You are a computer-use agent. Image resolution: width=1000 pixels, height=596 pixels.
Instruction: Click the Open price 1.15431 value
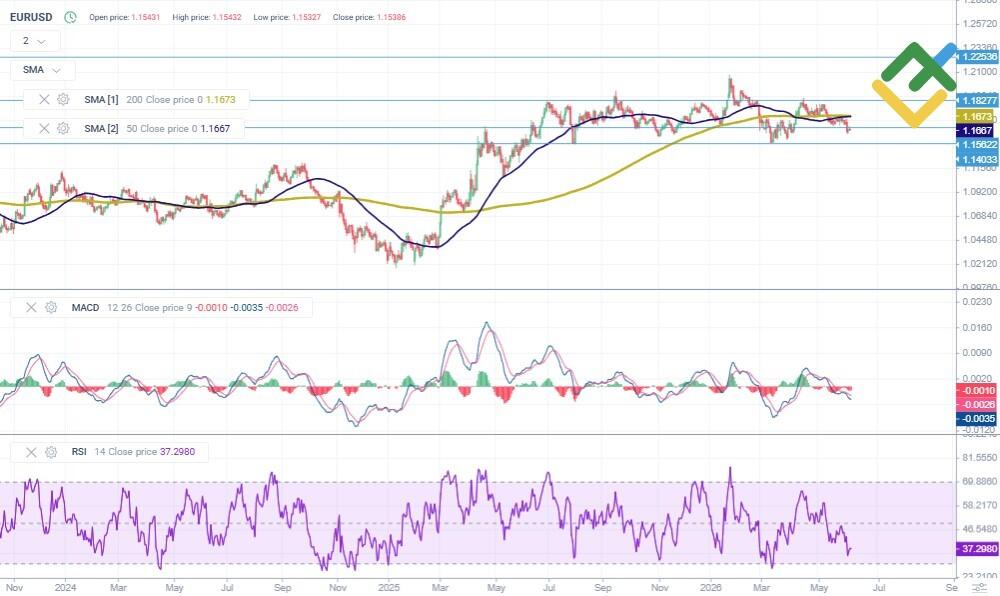[x=145, y=17]
